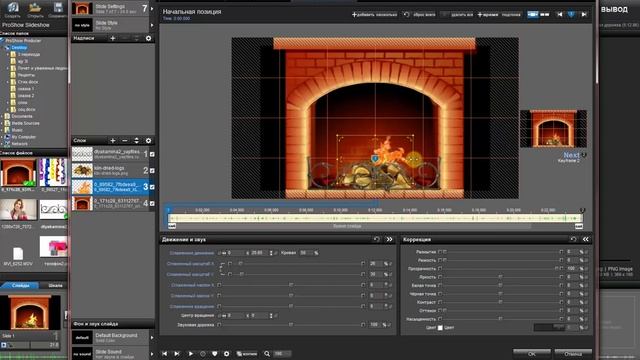Expand the Slide Style arrow
The width and height of the screenshot is (640, 360).
pyautogui.click(x=152, y=25)
